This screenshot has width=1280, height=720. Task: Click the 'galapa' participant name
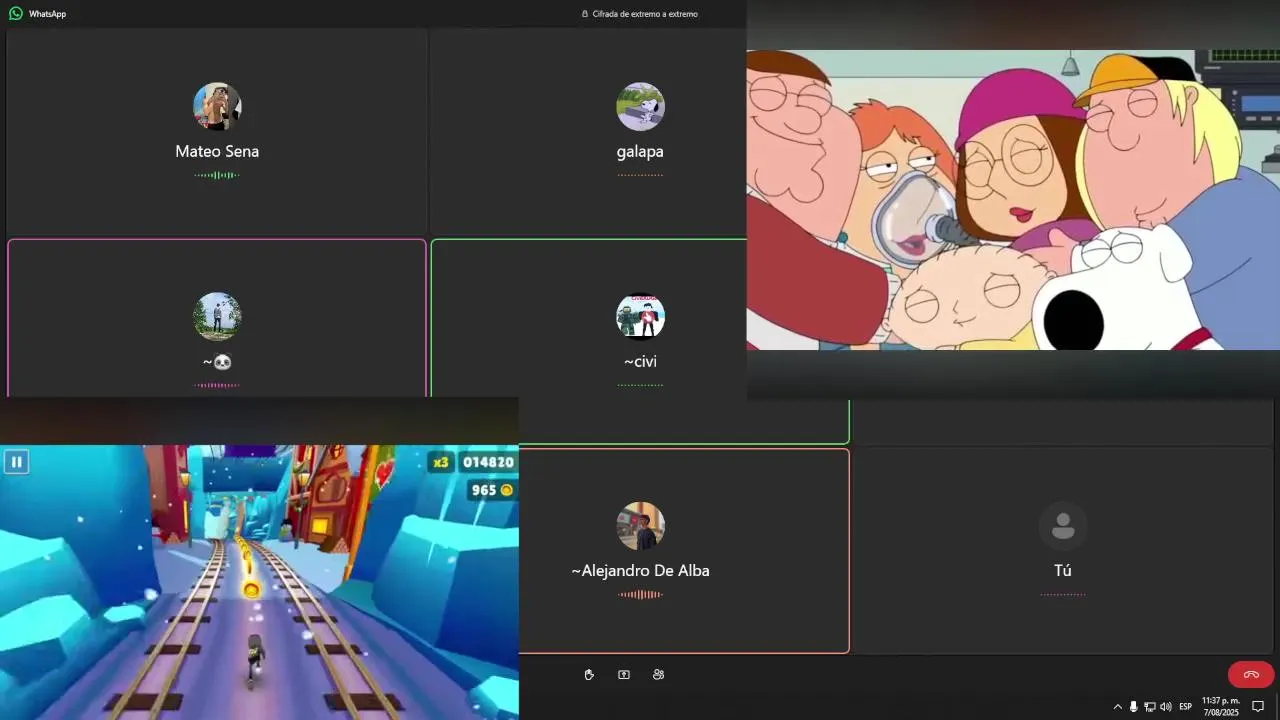640,152
